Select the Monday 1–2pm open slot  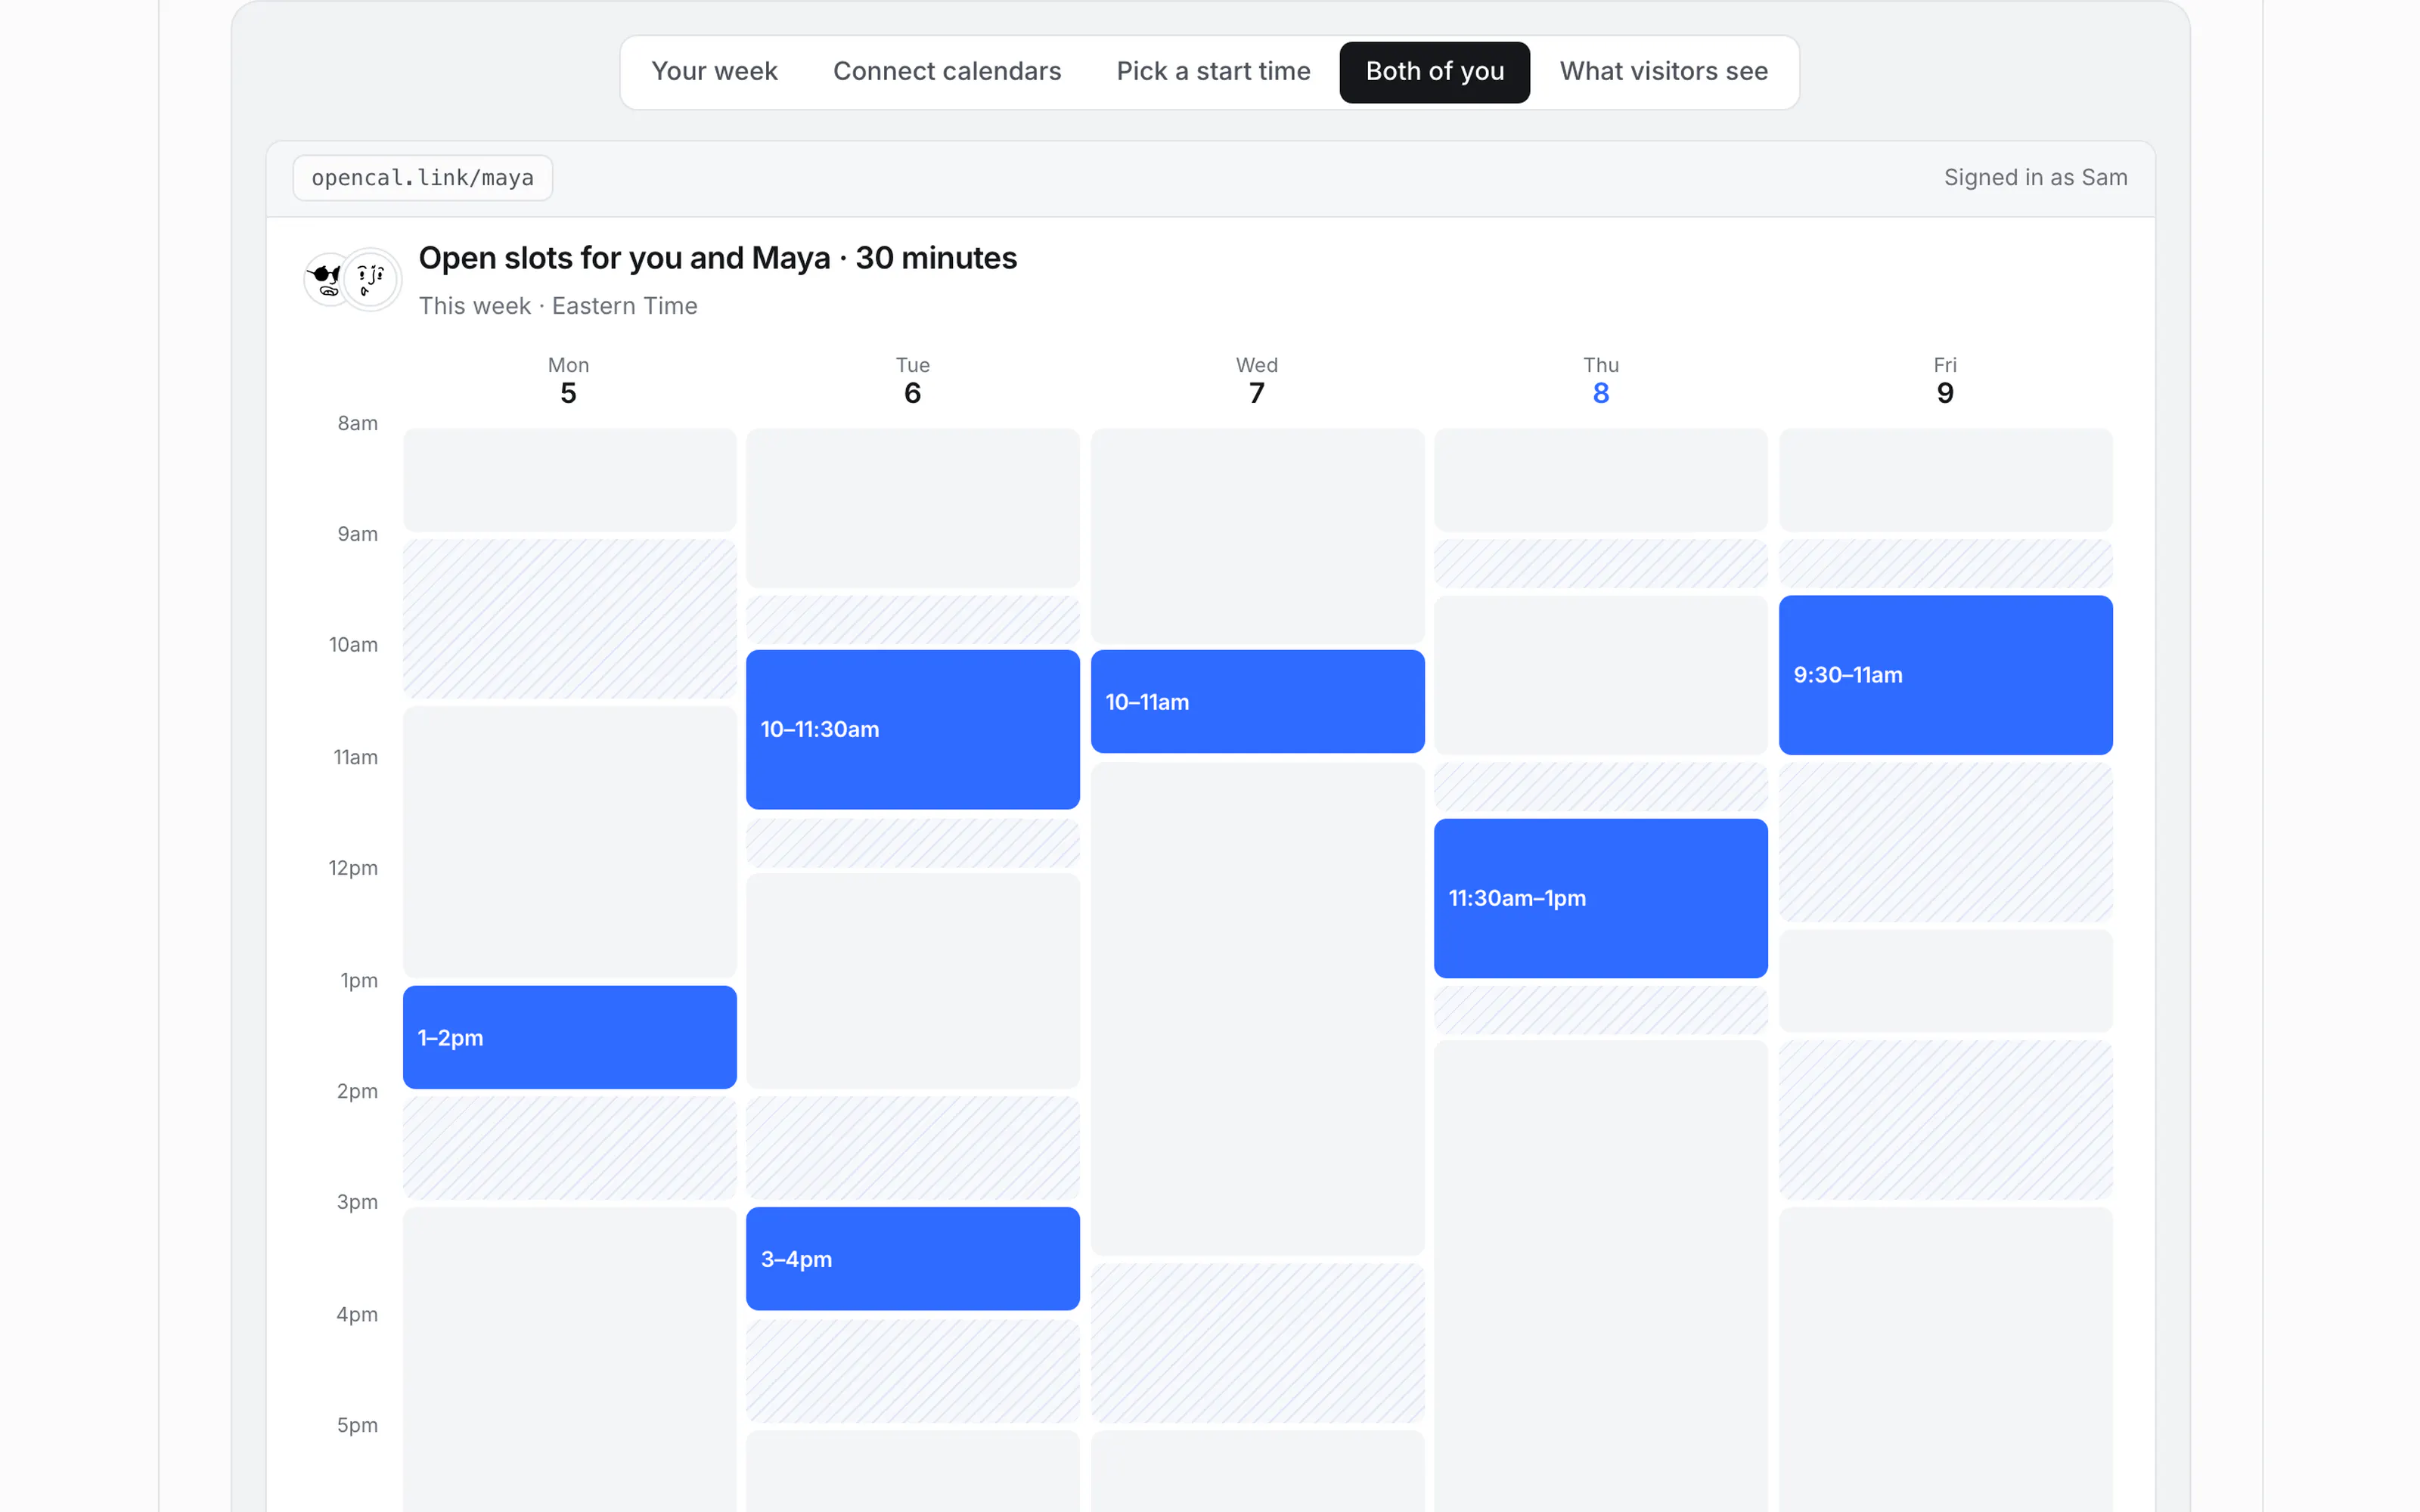tap(570, 1037)
